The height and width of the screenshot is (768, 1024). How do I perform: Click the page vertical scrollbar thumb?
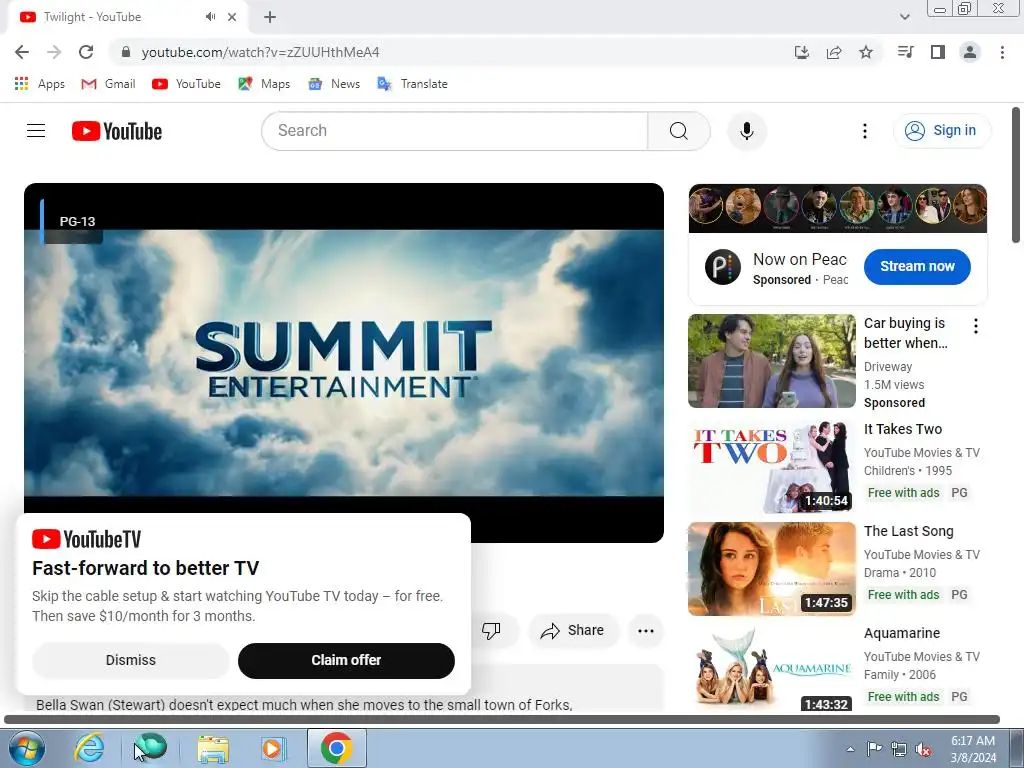[1016, 175]
